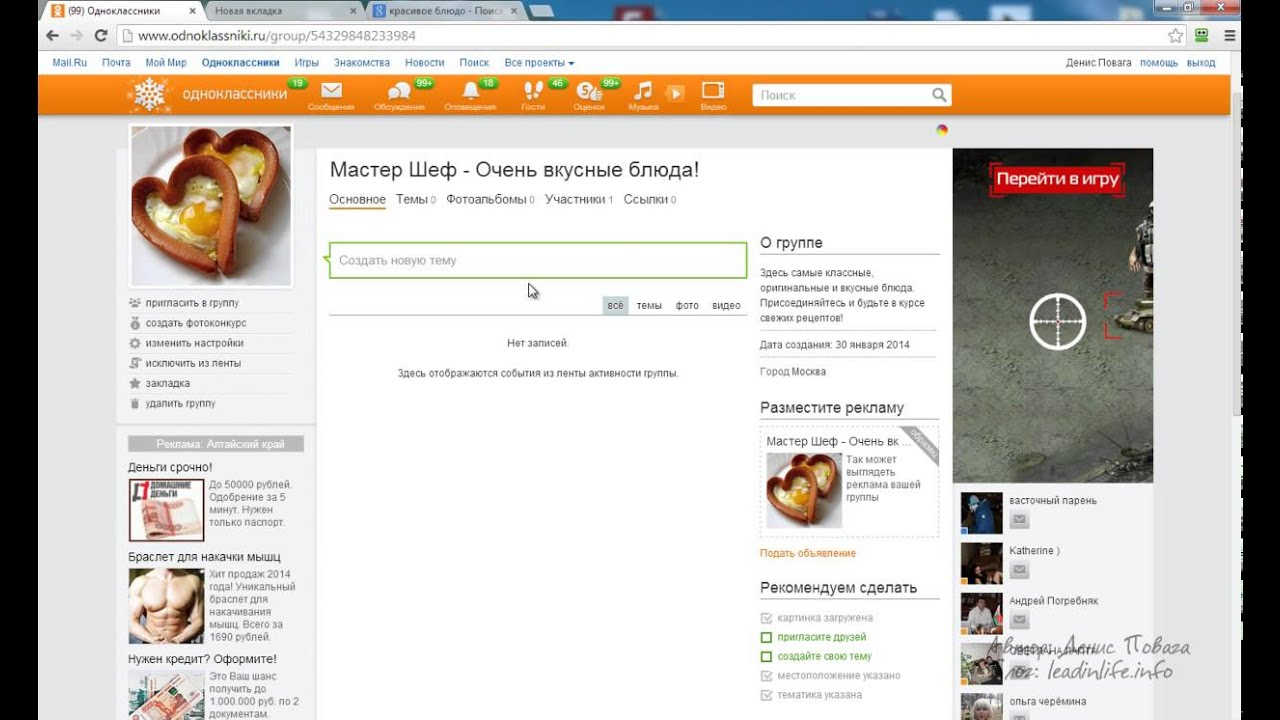This screenshot has height=720, width=1280.
Task: Toggle картинка загружена checkbox
Action: 766,618
